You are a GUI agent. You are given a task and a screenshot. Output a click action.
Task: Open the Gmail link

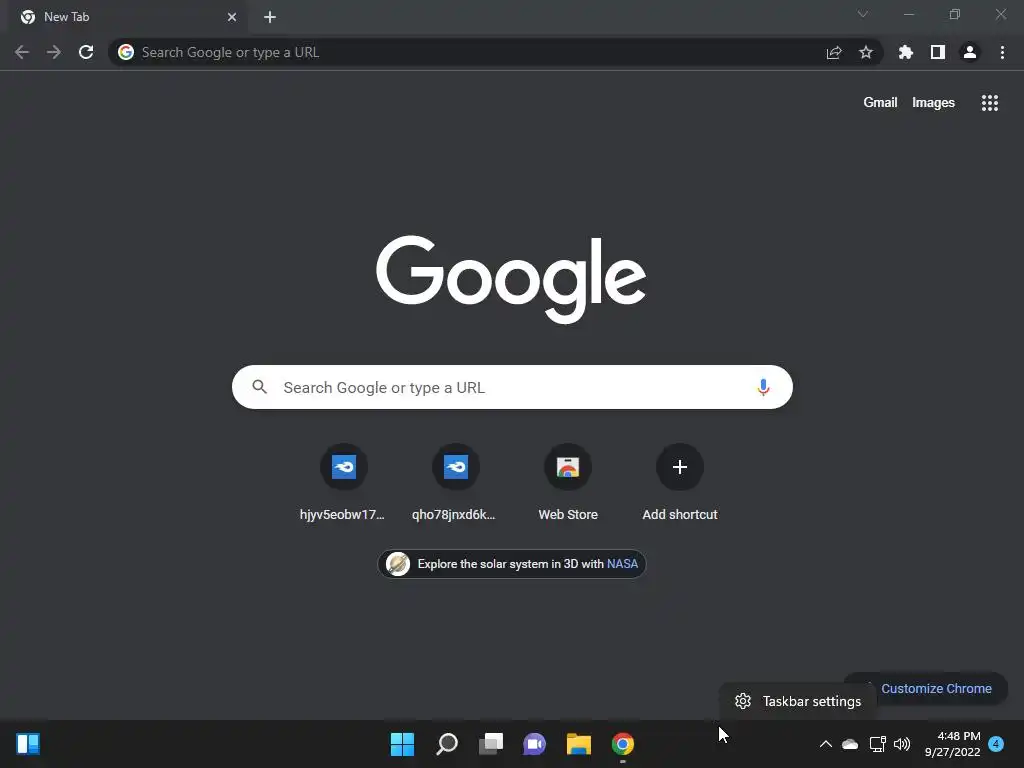(880, 103)
